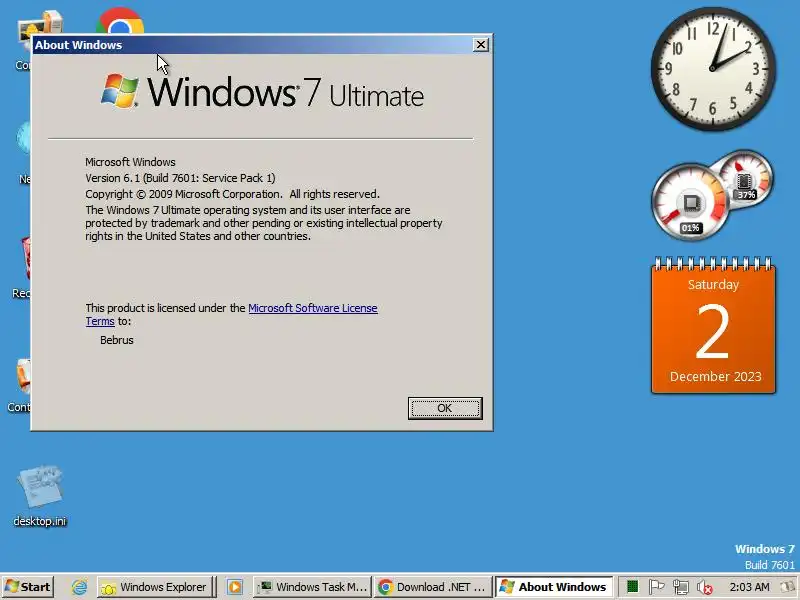Viewport: 800px width, 600px height.
Task: Select the Chrome icon behind the dialog
Action: point(120,21)
